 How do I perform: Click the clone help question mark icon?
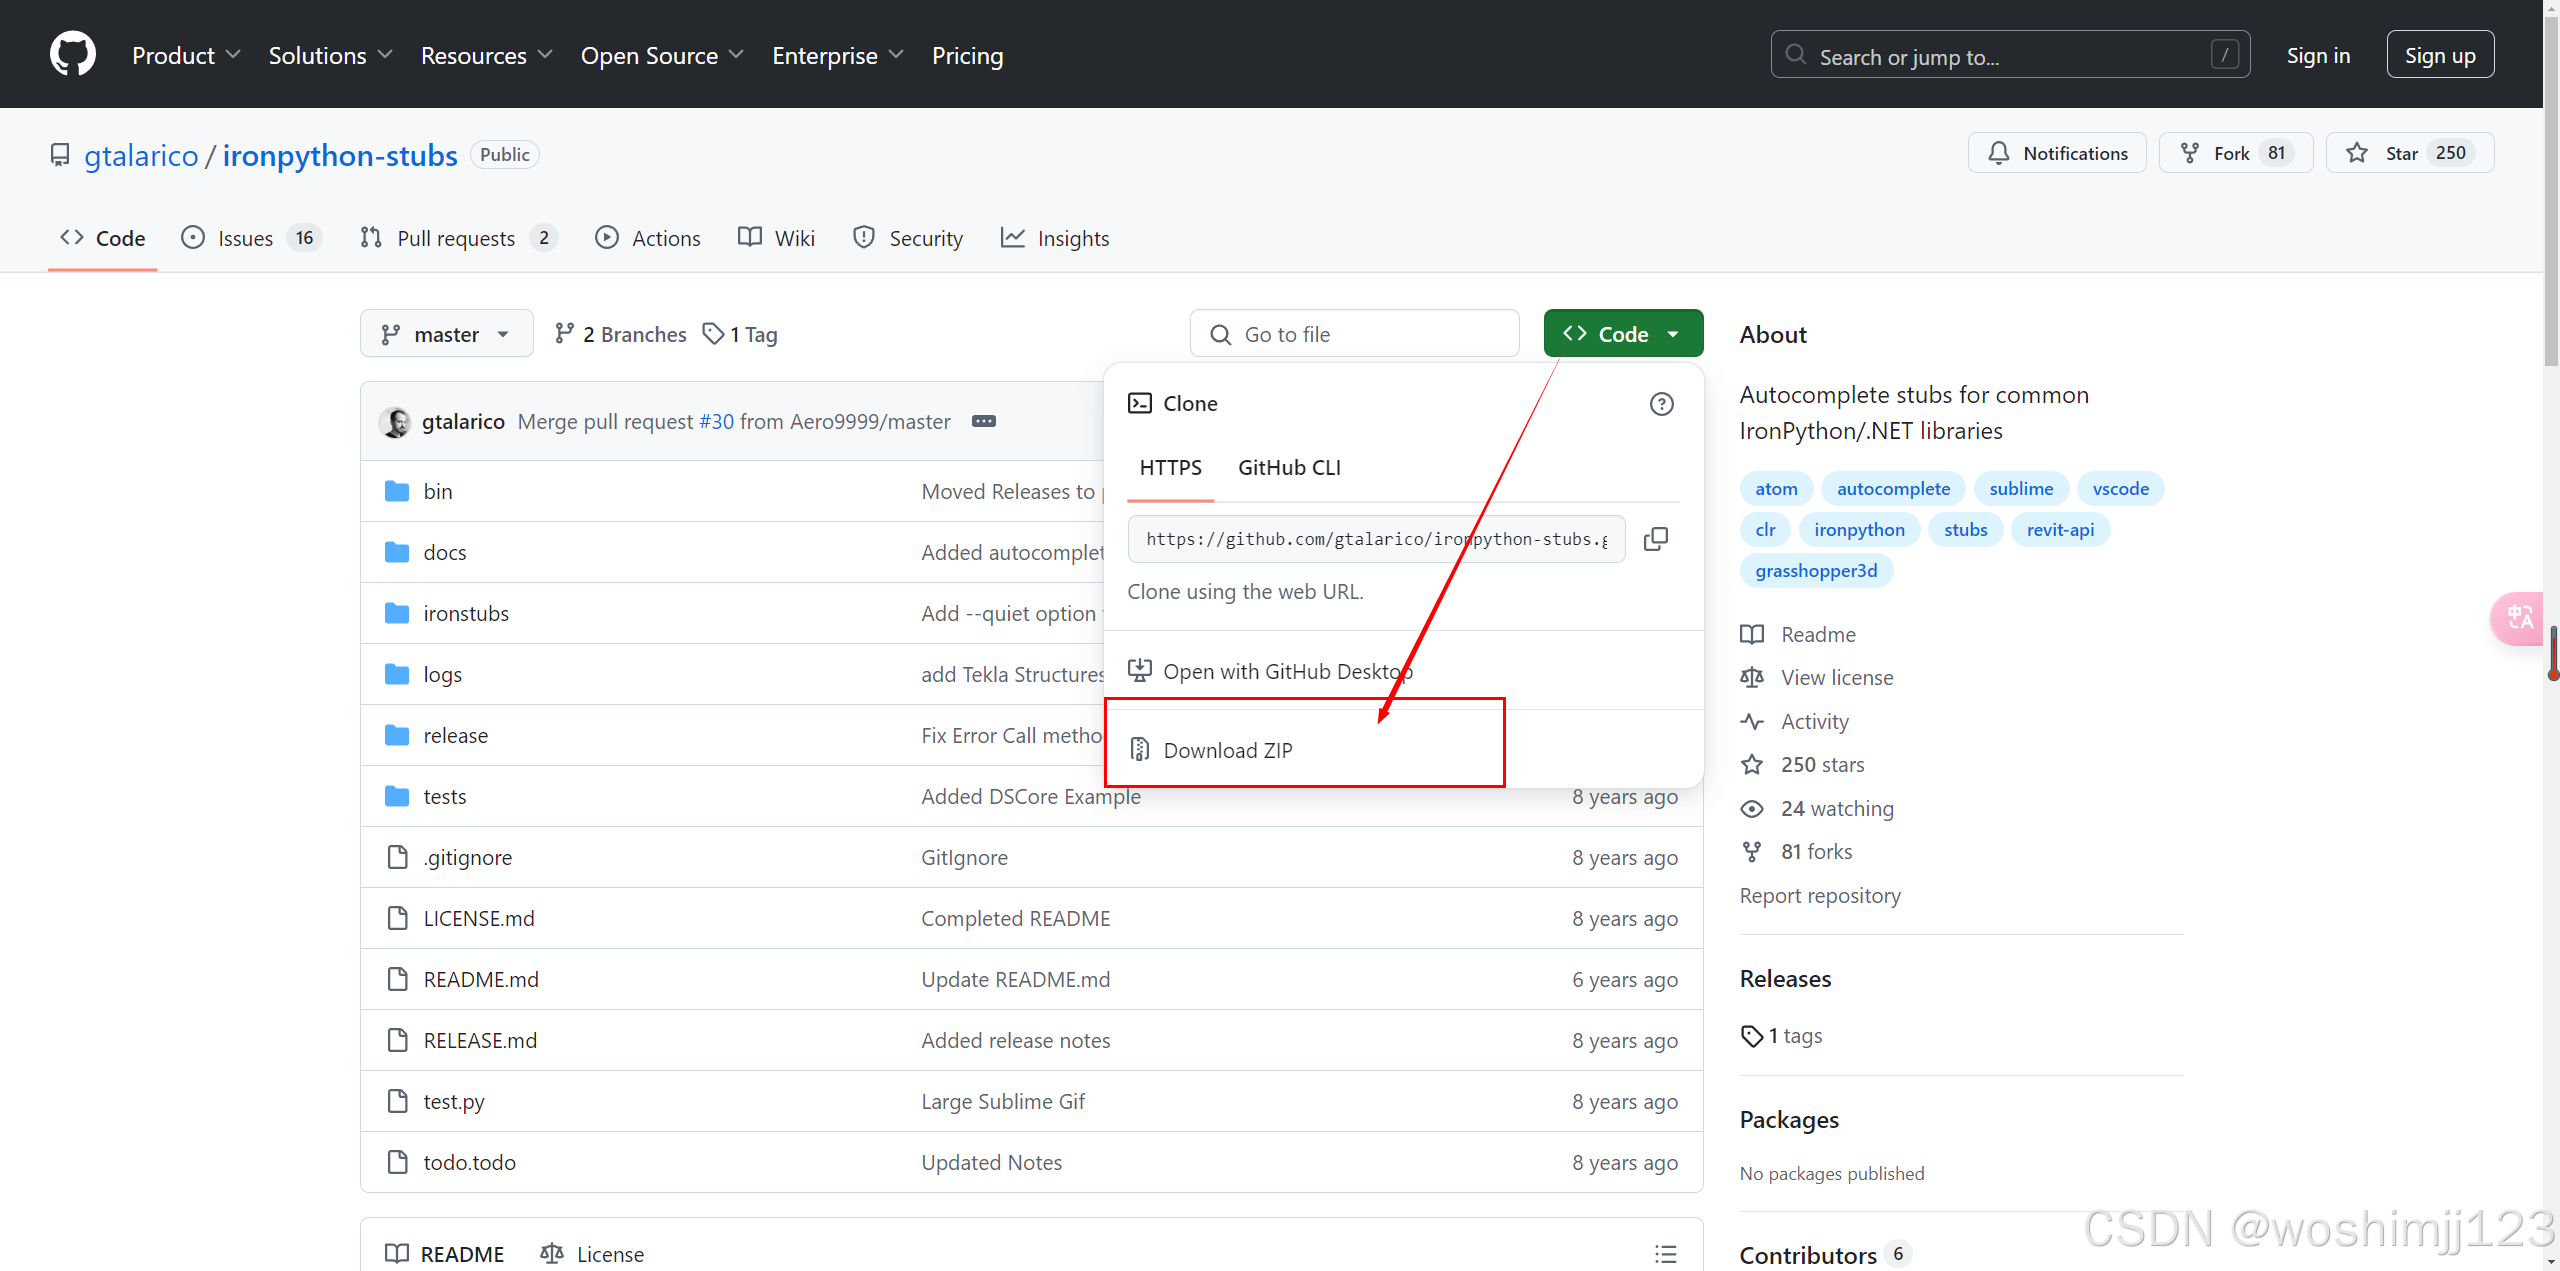(x=1661, y=404)
